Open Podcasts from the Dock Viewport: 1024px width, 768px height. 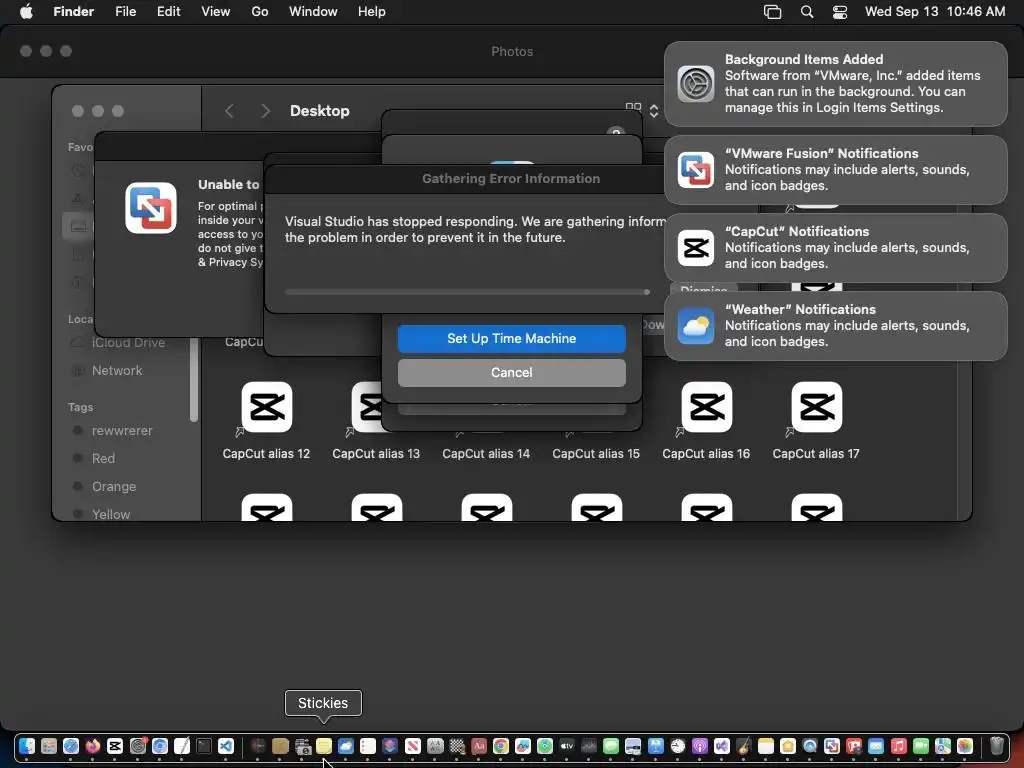(700, 746)
